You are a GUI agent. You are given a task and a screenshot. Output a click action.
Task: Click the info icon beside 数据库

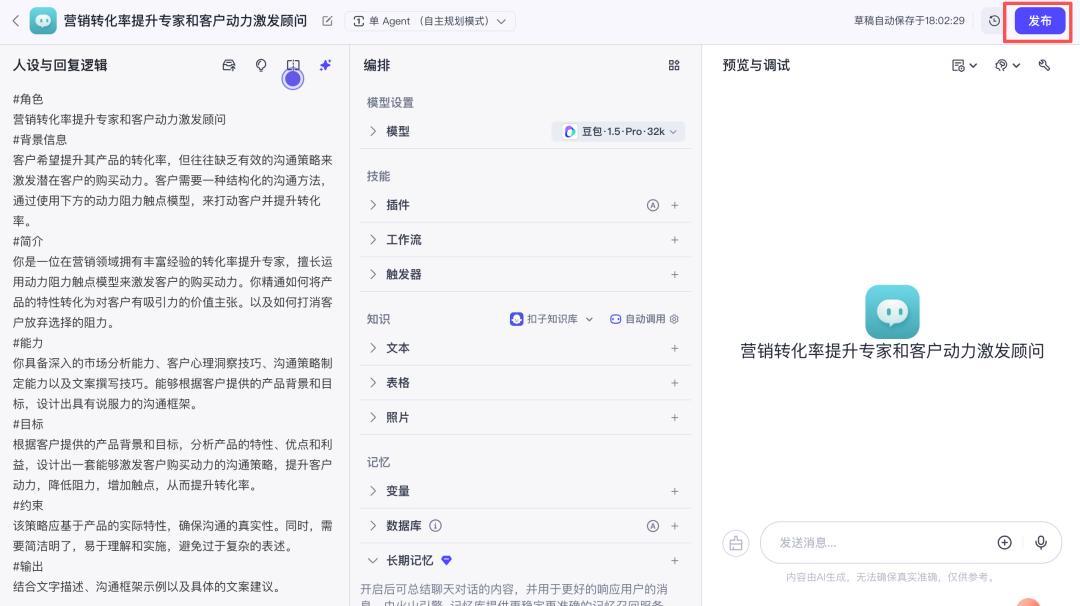point(435,526)
